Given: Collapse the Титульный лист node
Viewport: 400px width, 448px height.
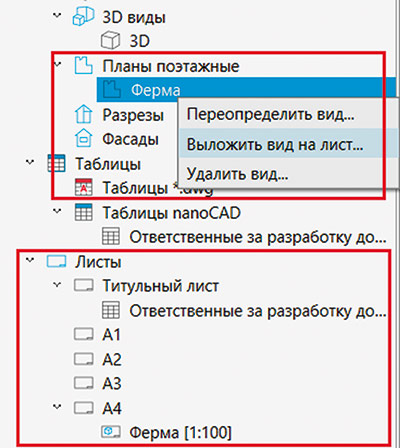Looking at the screenshot, I should pyautogui.click(x=58, y=285).
